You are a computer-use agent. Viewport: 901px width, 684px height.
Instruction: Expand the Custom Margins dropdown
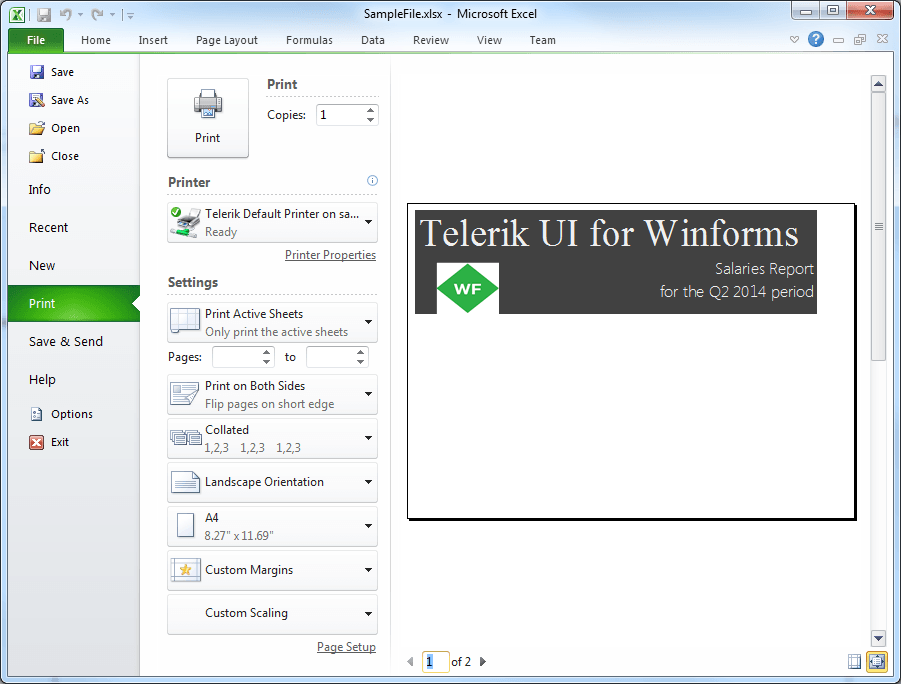272,570
